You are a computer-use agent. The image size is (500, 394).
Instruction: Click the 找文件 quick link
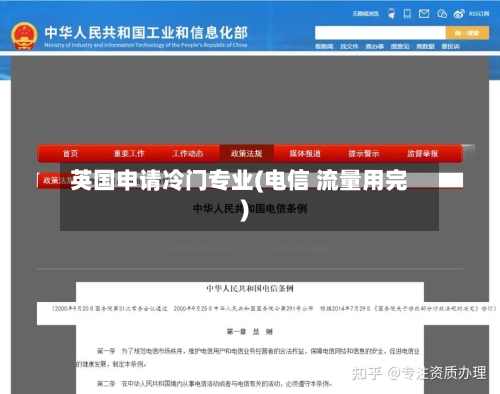349,46
